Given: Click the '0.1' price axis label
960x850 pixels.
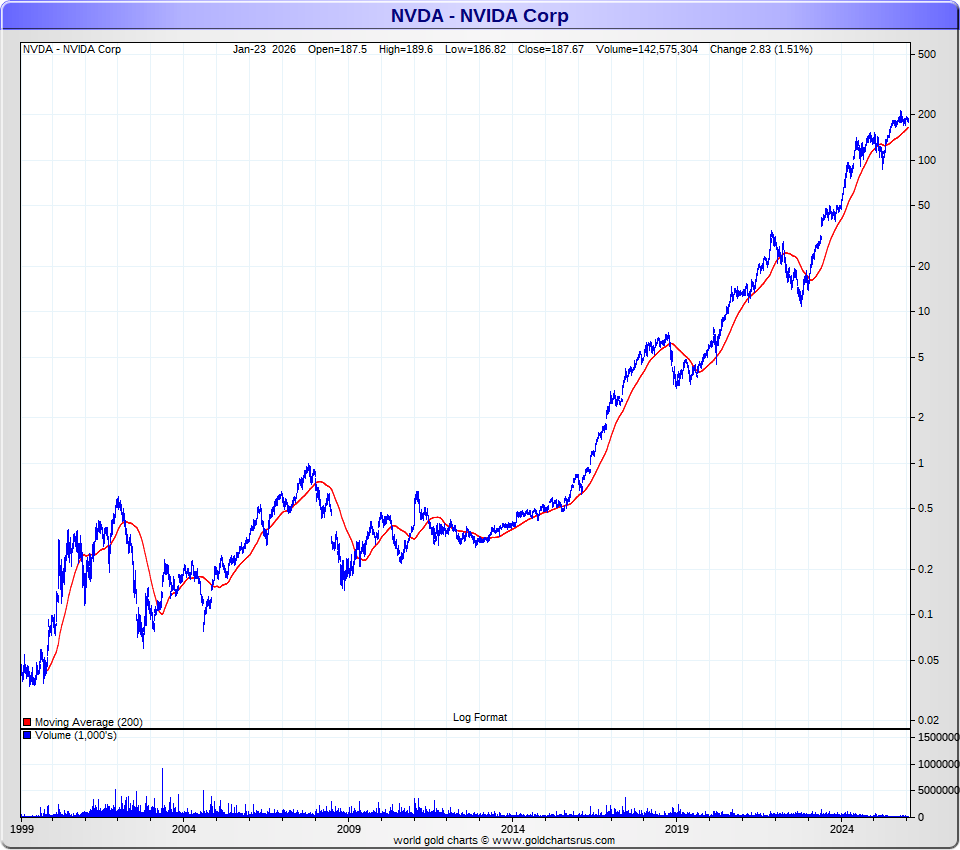Looking at the screenshot, I should (926, 614).
